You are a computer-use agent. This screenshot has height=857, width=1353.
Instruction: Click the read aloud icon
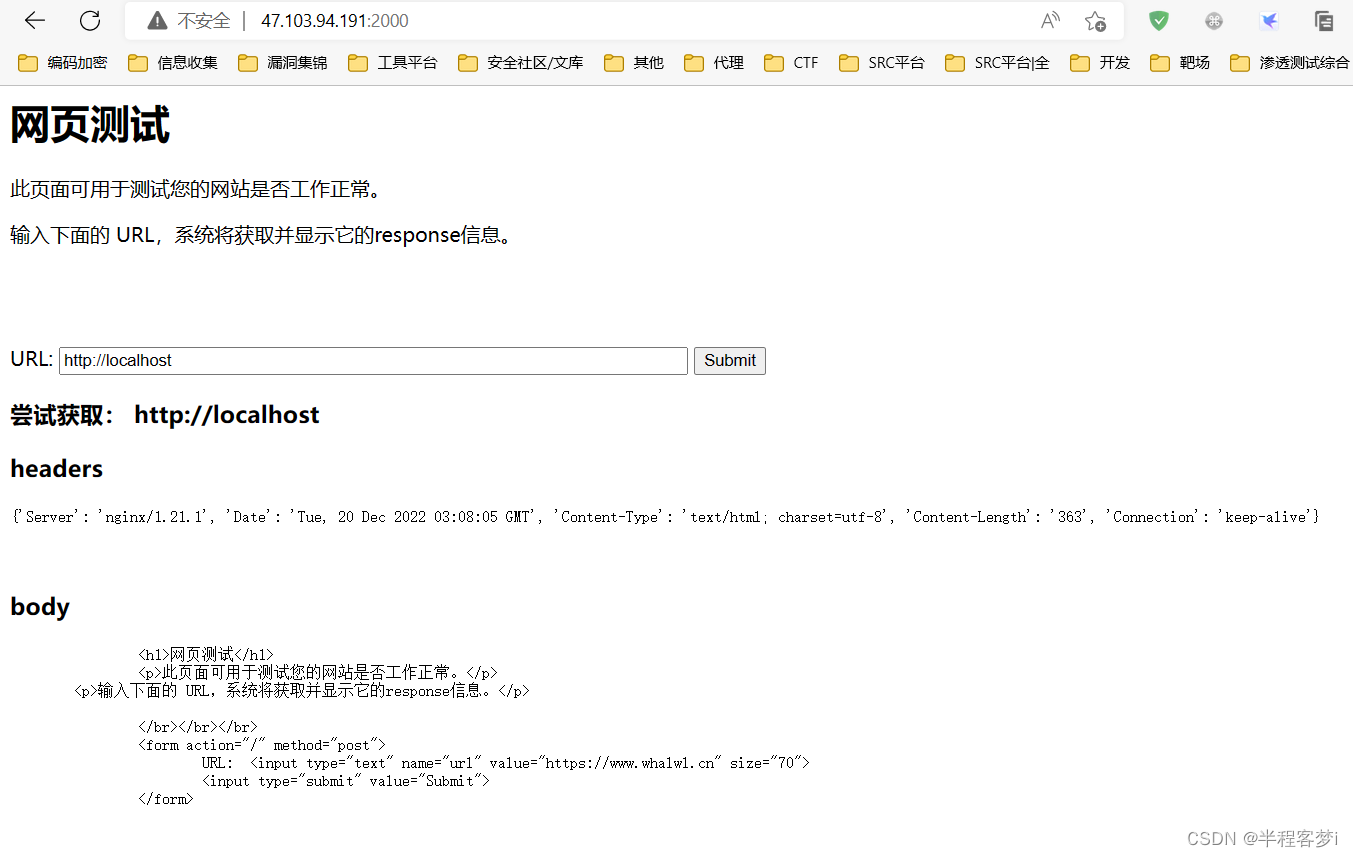point(1050,20)
